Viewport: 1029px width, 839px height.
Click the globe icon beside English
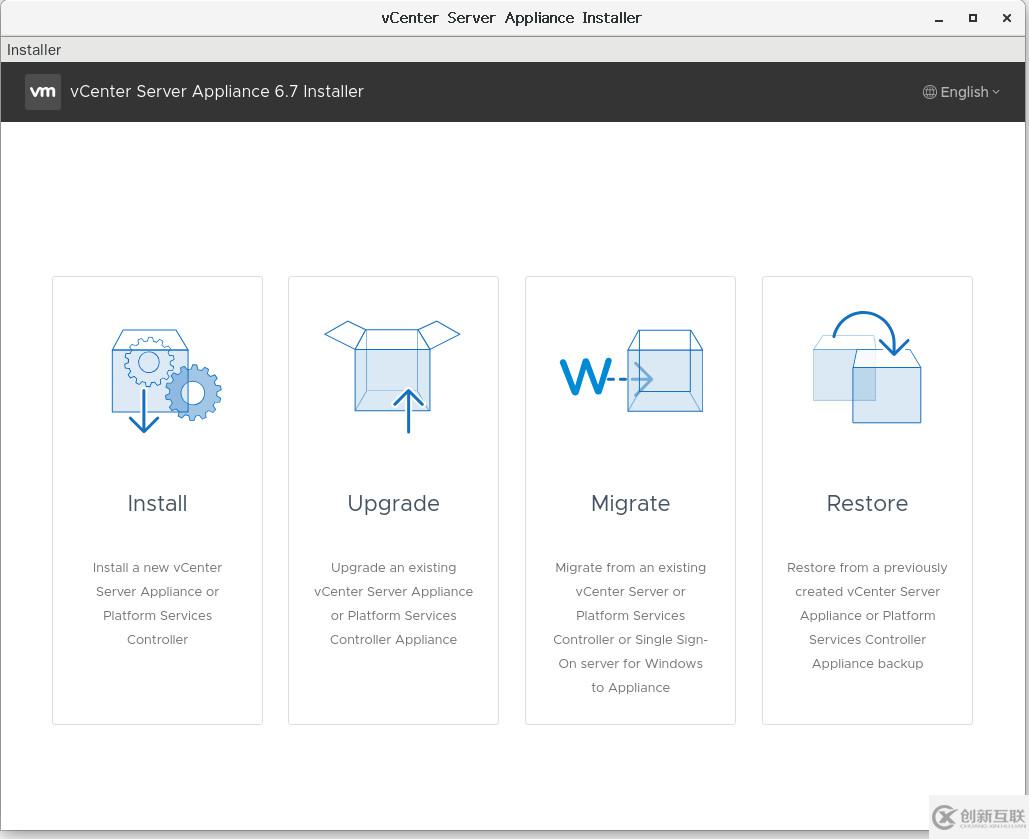(x=929, y=92)
